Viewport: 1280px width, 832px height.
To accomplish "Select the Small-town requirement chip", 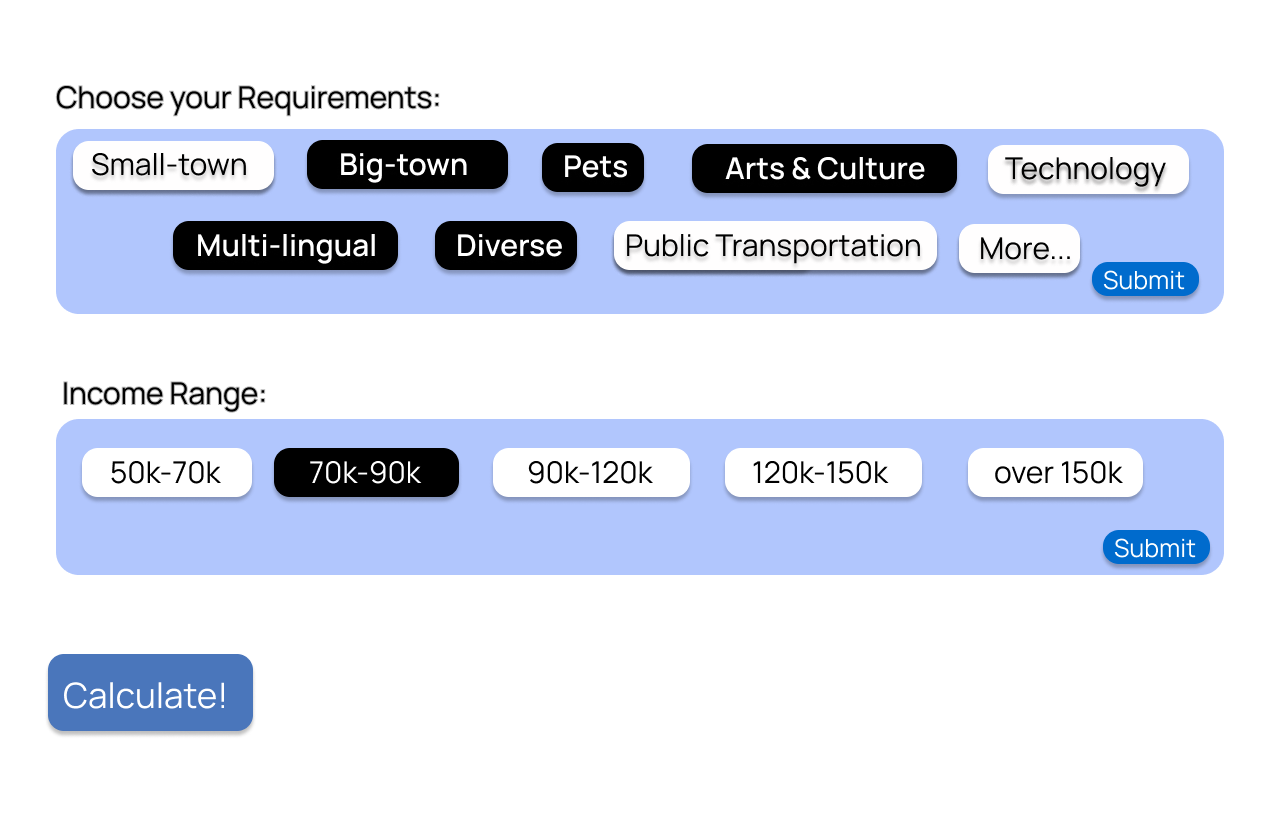I will point(173,165).
